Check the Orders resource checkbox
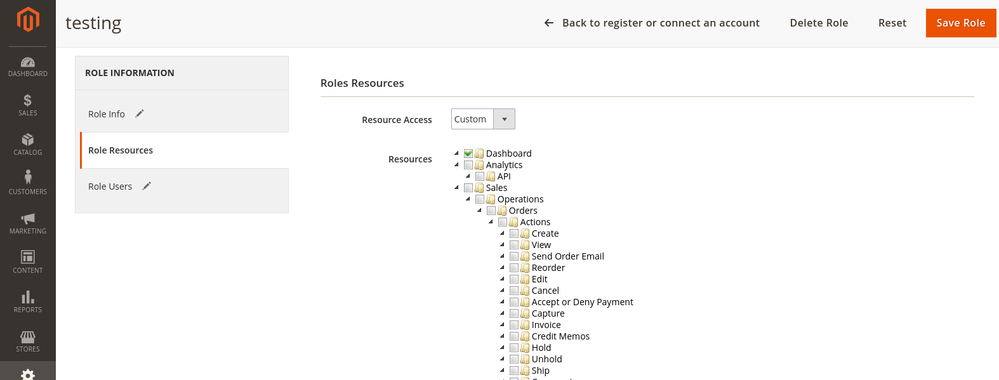The height and width of the screenshot is (380, 999). (x=491, y=211)
